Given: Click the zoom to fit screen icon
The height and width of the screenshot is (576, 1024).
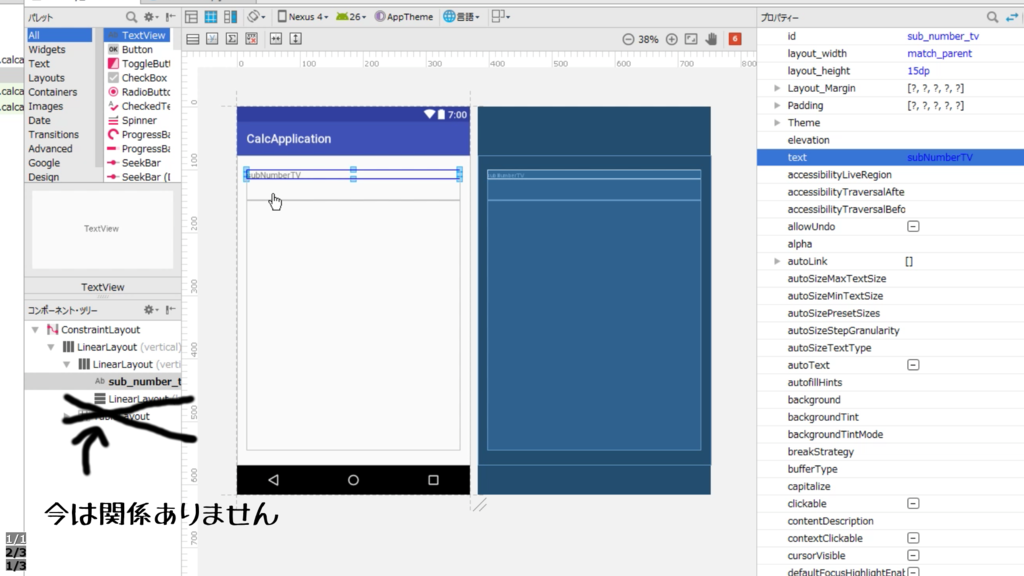Looking at the screenshot, I should pyautogui.click(x=691, y=39).
